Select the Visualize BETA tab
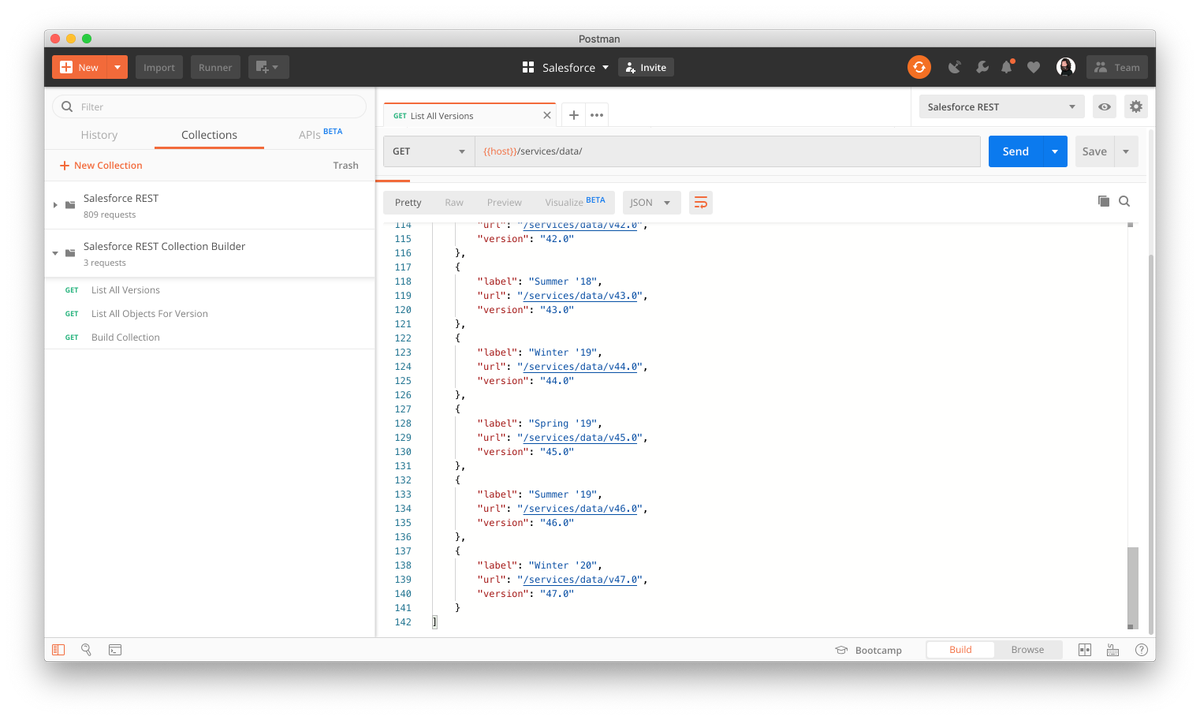 coord(575,202)
